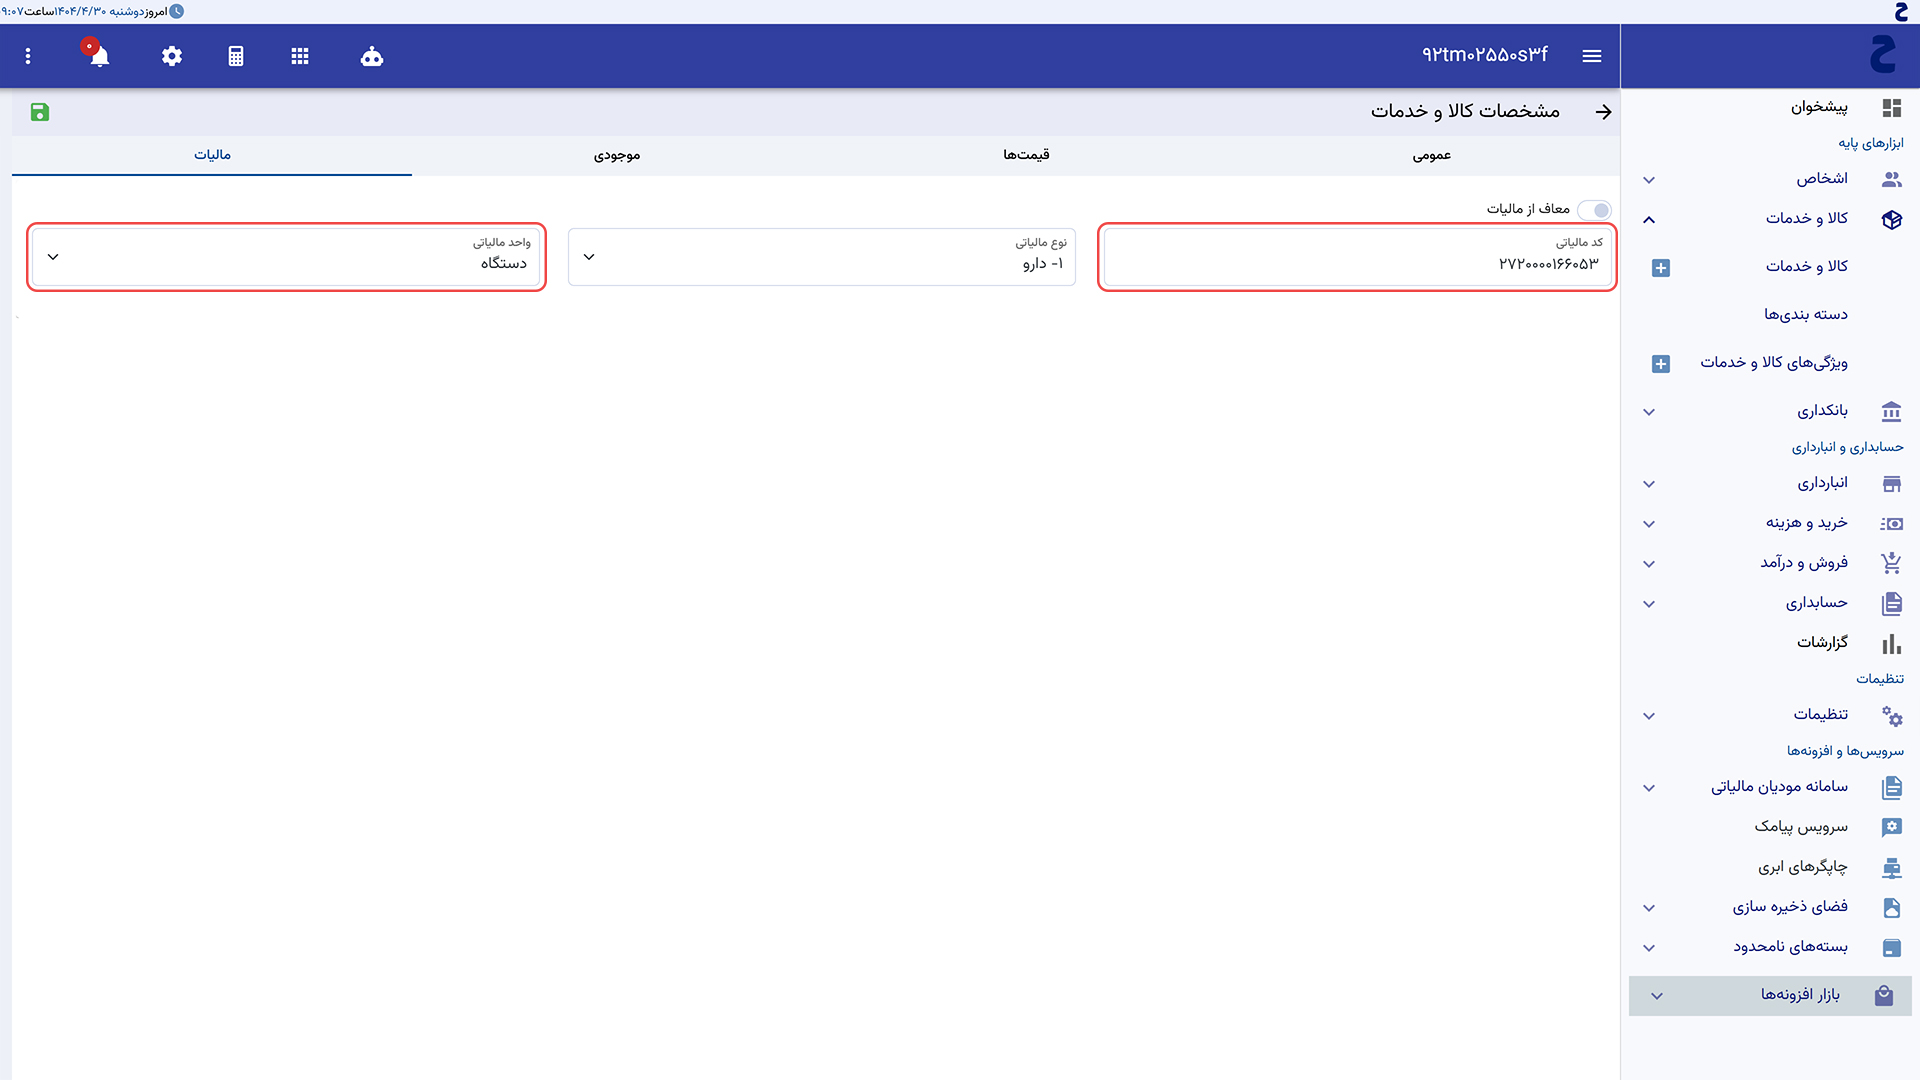This screenshot has height=1080, width=1920.
Task: Open the واحد مالیاتی dropdown
Action: click(x=286, y=257)
